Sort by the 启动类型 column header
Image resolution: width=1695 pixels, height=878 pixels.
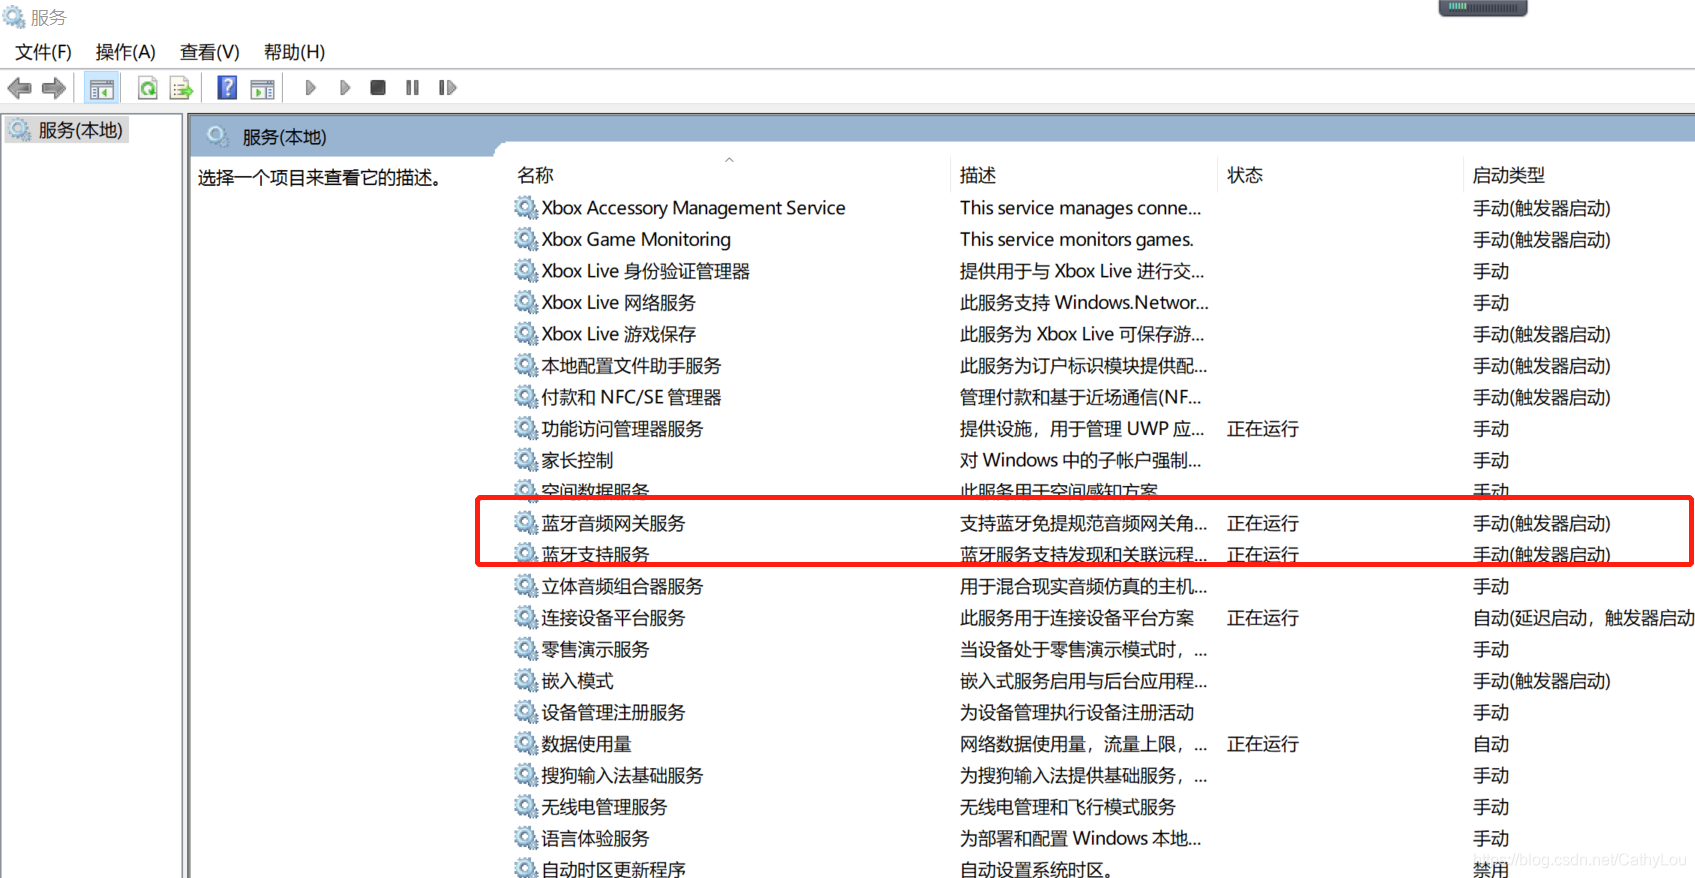click(1509, 175)
